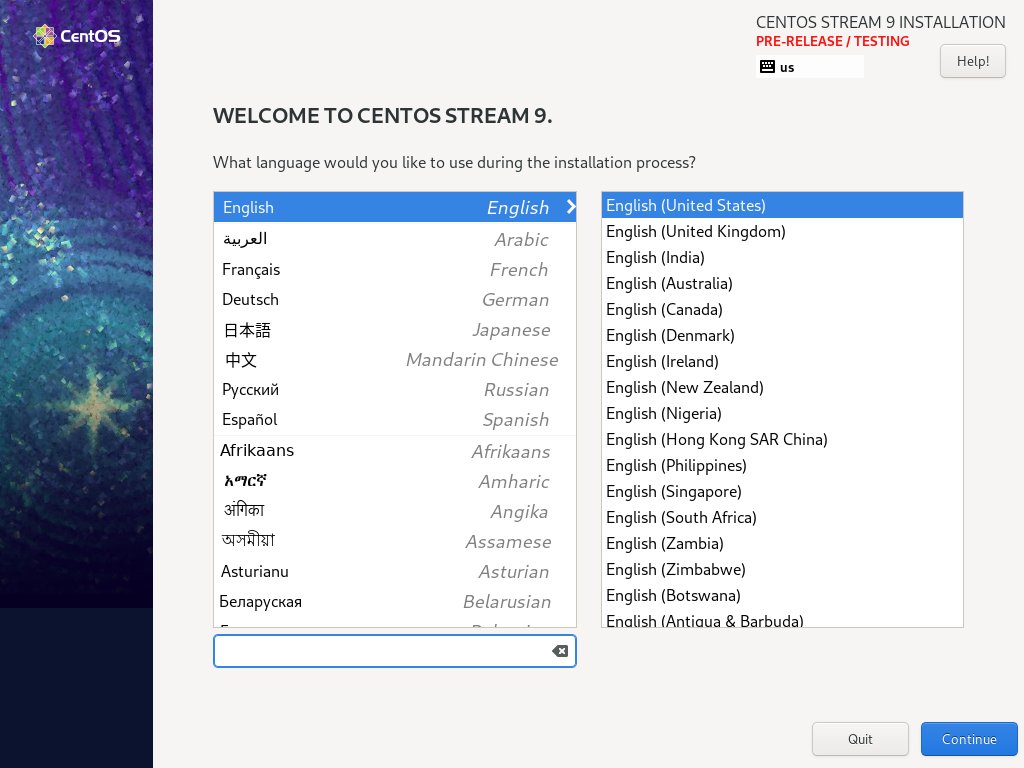
Task: Pick English (Singapore) locale
Action: pyautogui.click(x=782, y=491)
